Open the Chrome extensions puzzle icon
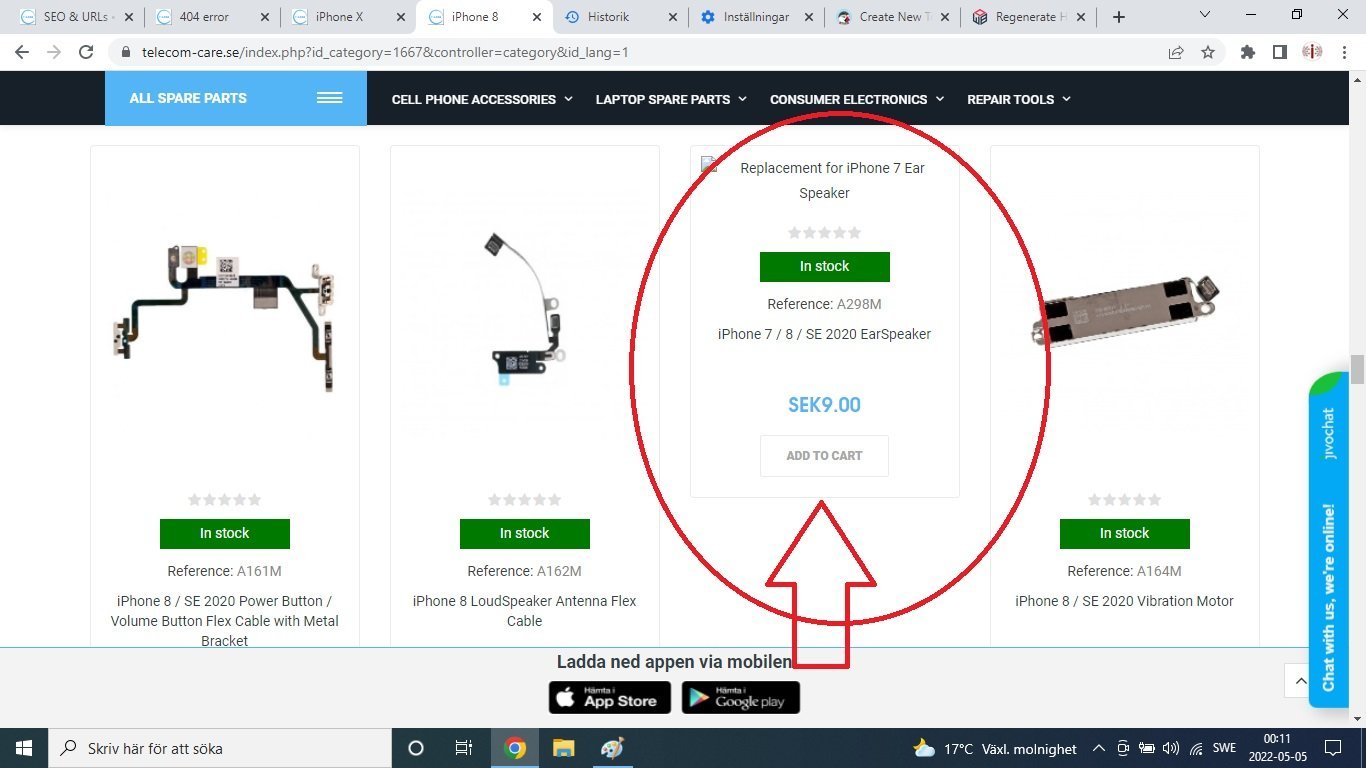 coord(1247,52)
